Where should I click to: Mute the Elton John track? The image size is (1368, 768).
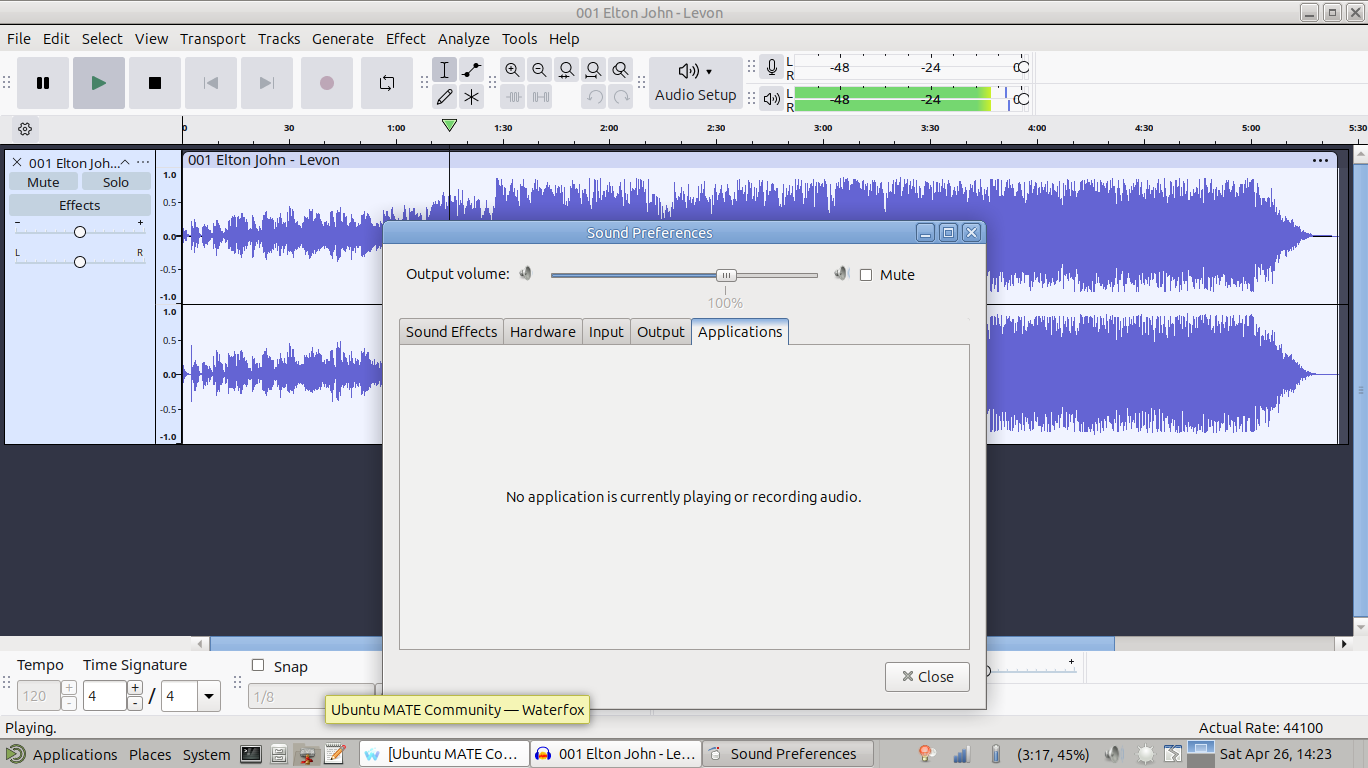[x=43, y=182]
